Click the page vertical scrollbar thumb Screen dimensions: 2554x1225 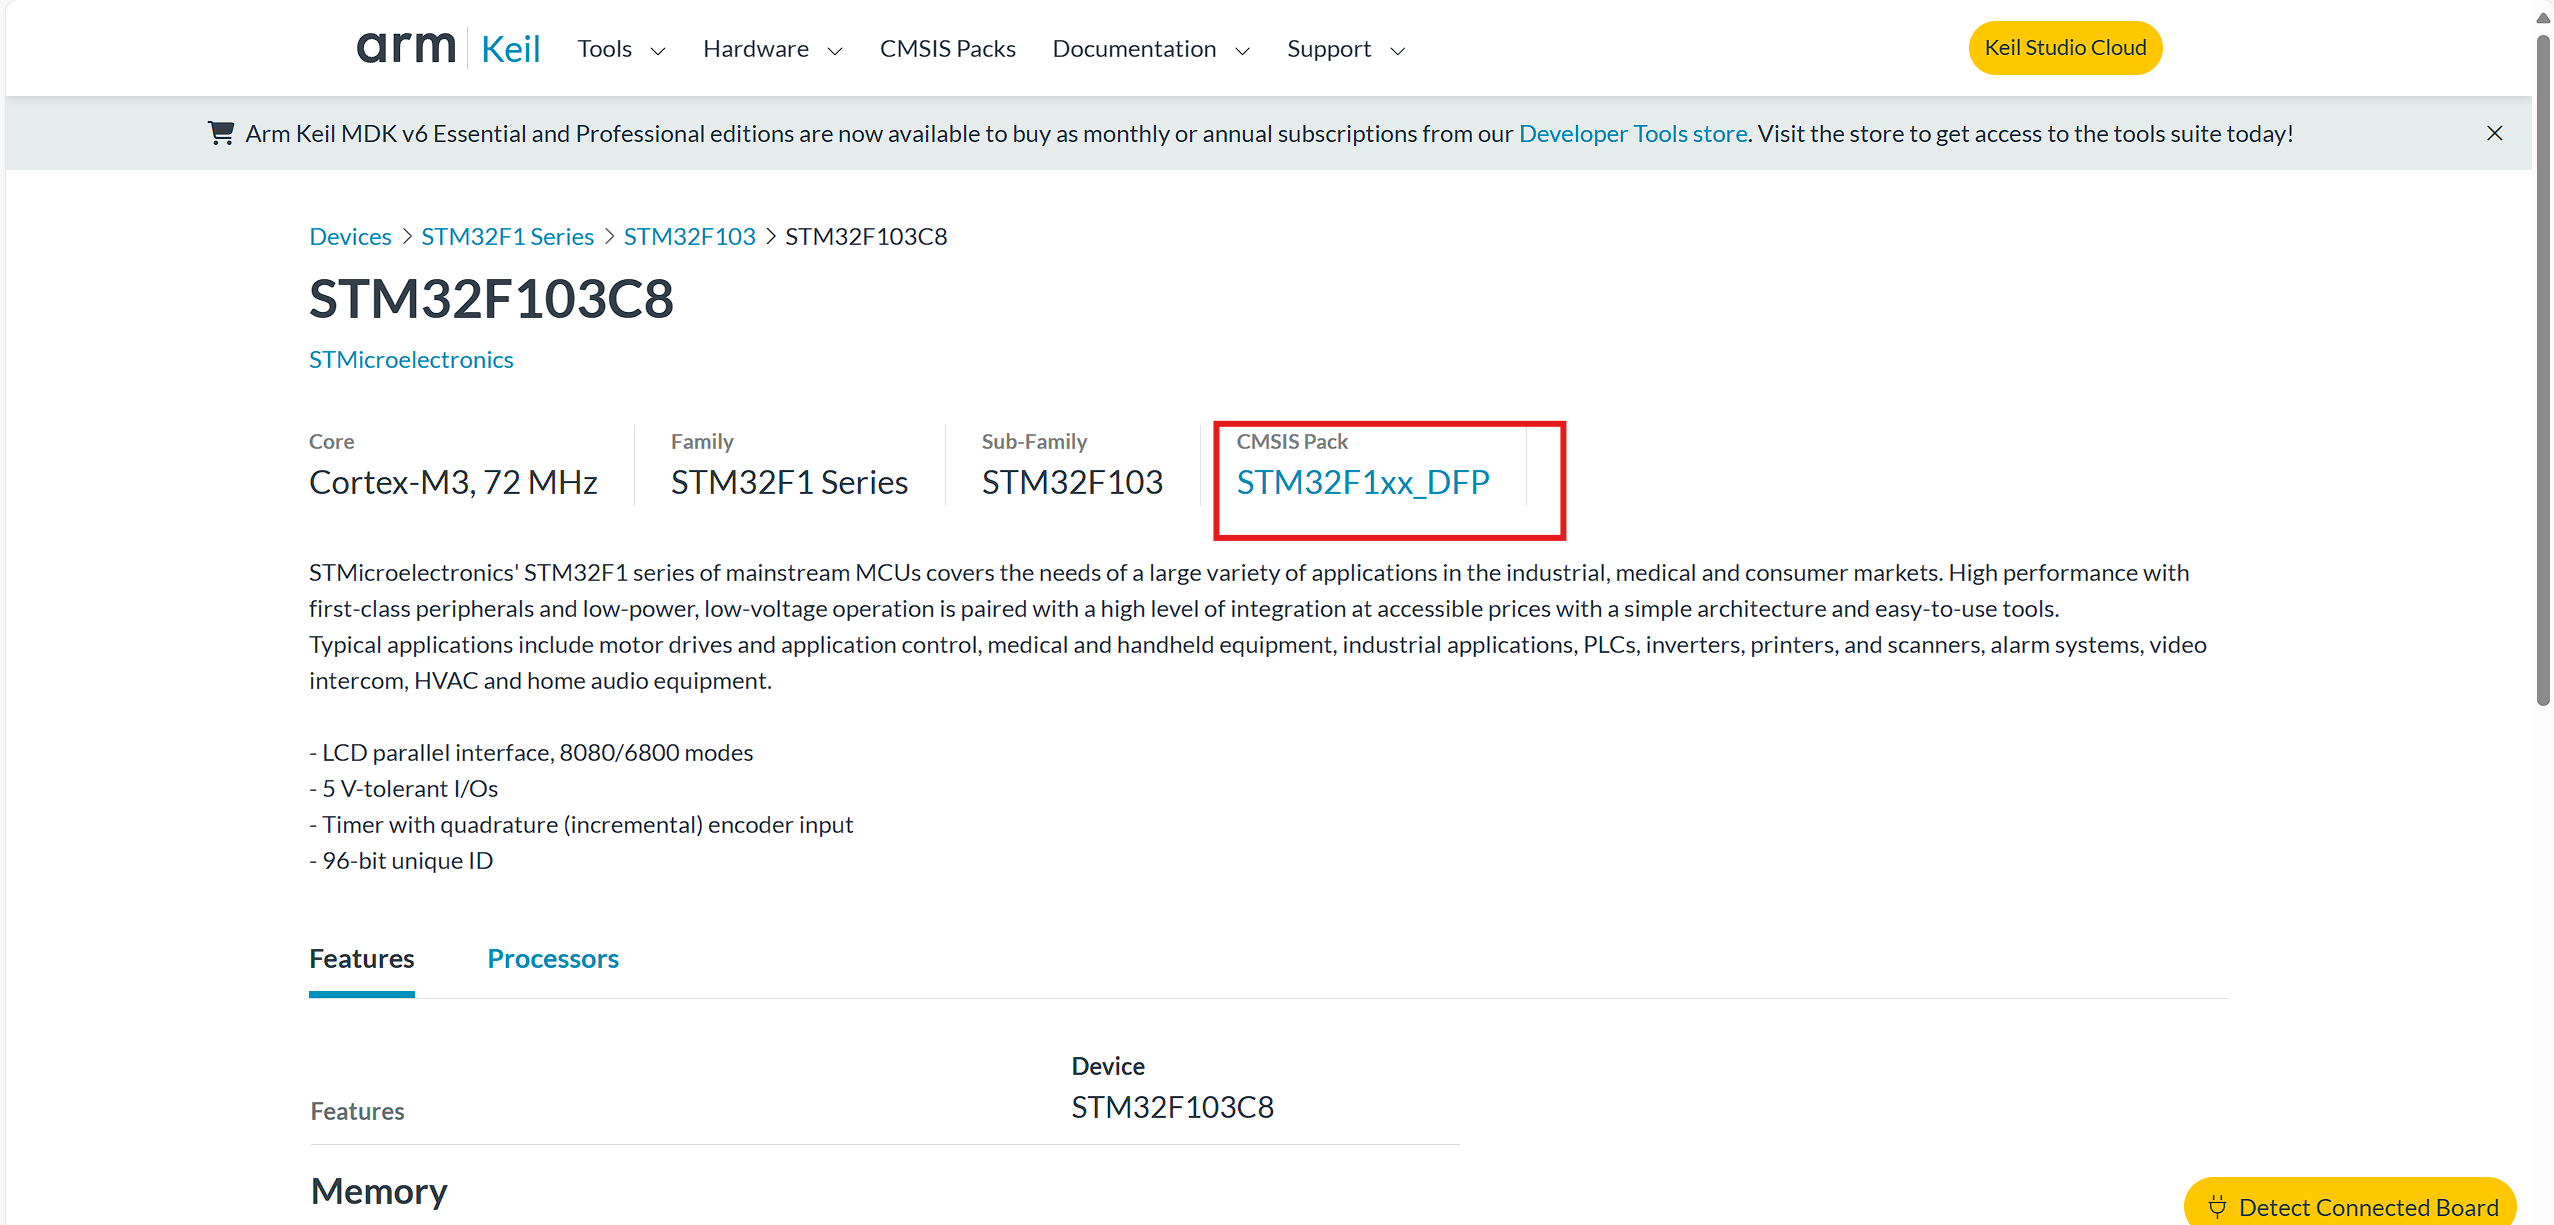[2544, 370]
